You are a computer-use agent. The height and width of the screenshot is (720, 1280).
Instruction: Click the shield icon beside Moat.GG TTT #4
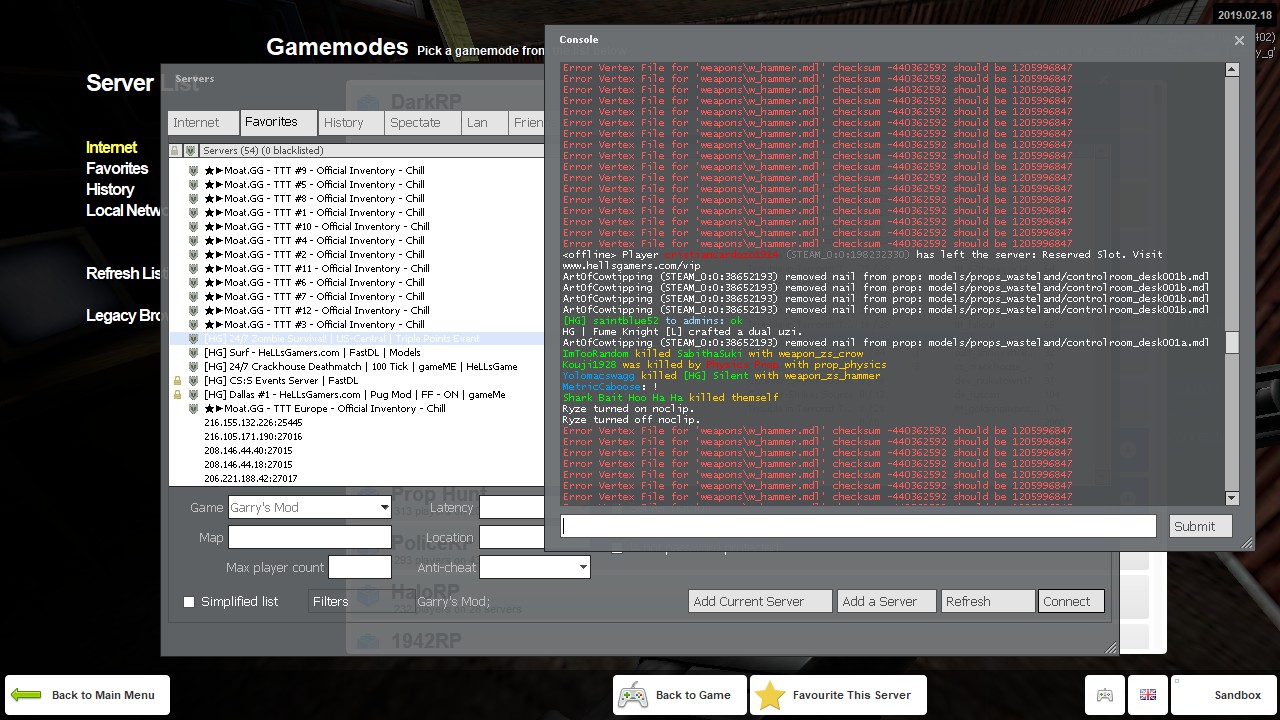click(193, 240)
